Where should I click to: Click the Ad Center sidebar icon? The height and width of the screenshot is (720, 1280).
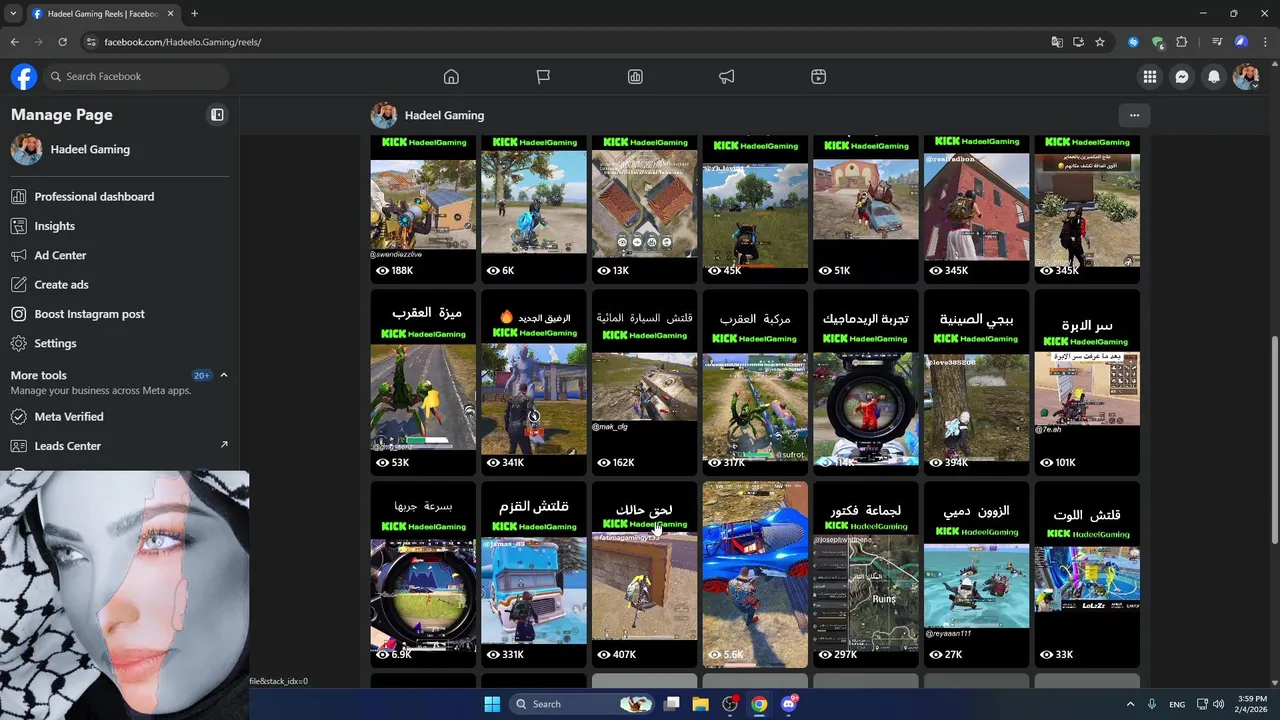pos(19,255)
